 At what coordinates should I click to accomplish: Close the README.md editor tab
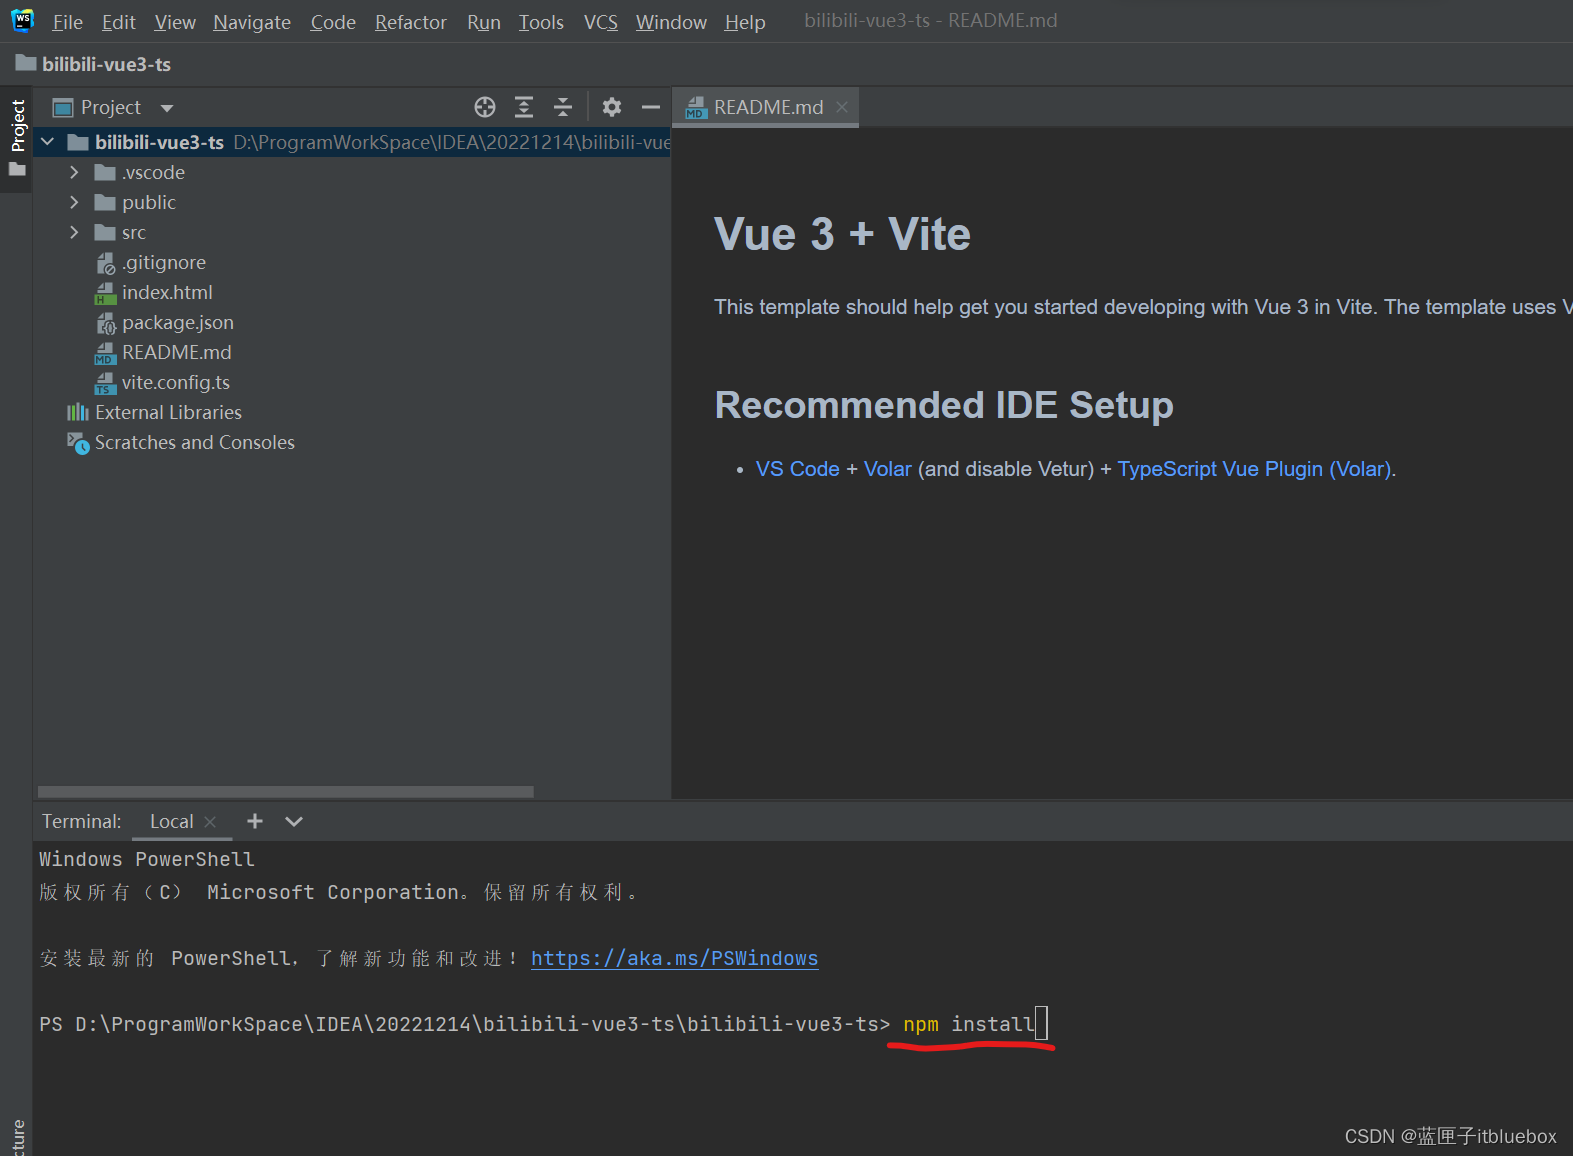[x=842, y=107]
